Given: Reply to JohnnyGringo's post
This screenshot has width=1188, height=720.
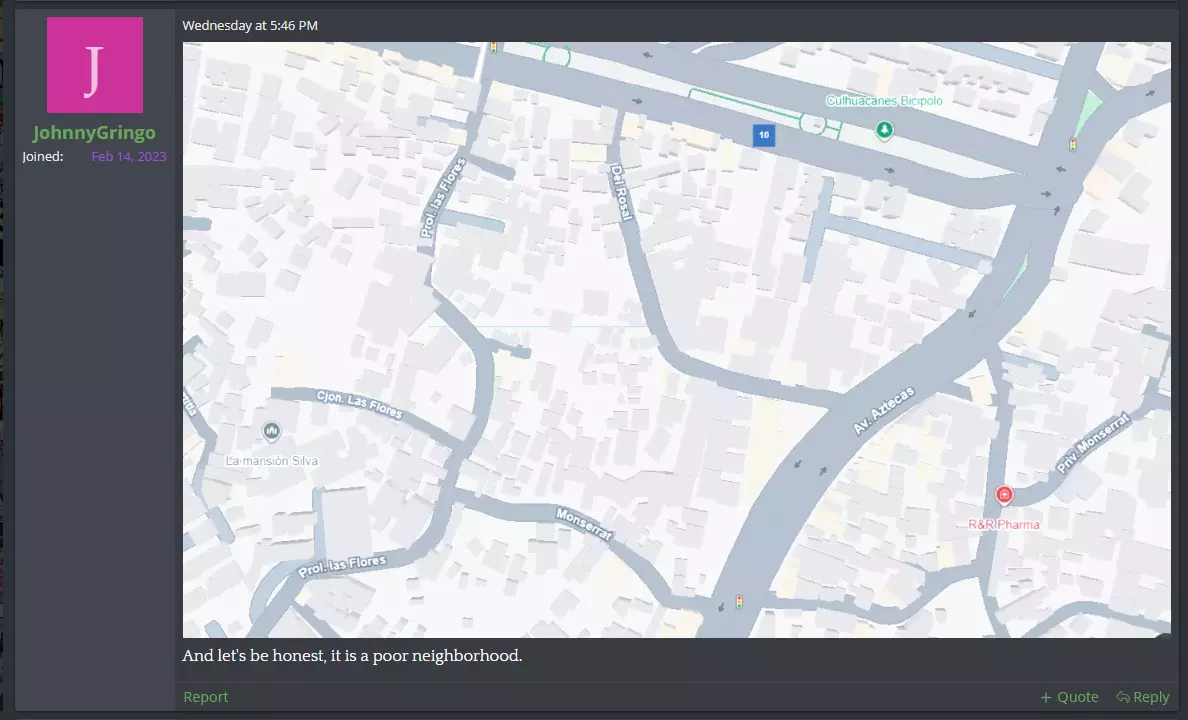Looking at the screenshot, I should tap(1143, 697).
